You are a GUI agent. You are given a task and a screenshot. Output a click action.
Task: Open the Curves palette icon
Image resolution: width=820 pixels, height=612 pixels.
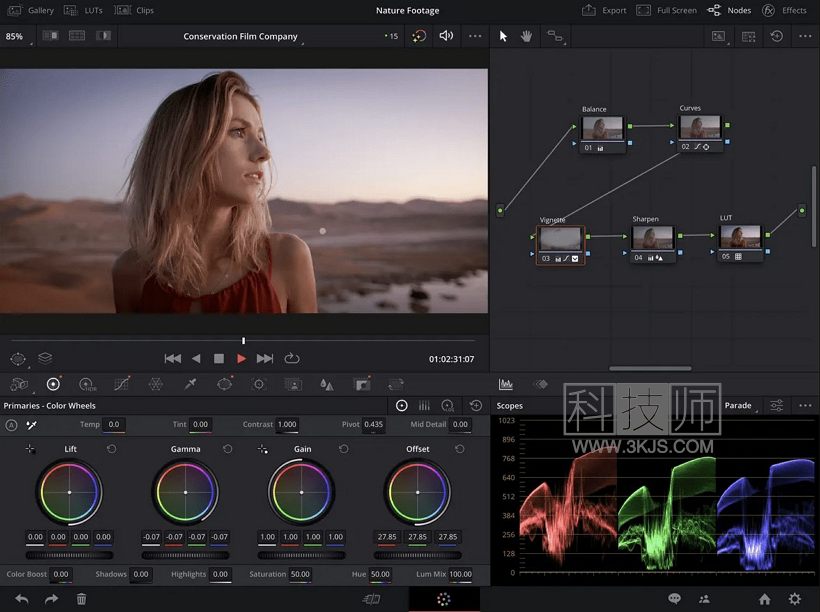(x=121, y=384)
